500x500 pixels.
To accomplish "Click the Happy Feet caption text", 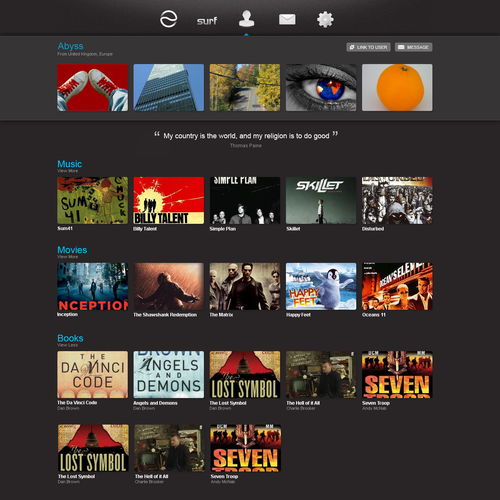I will [x=298, y=315].
